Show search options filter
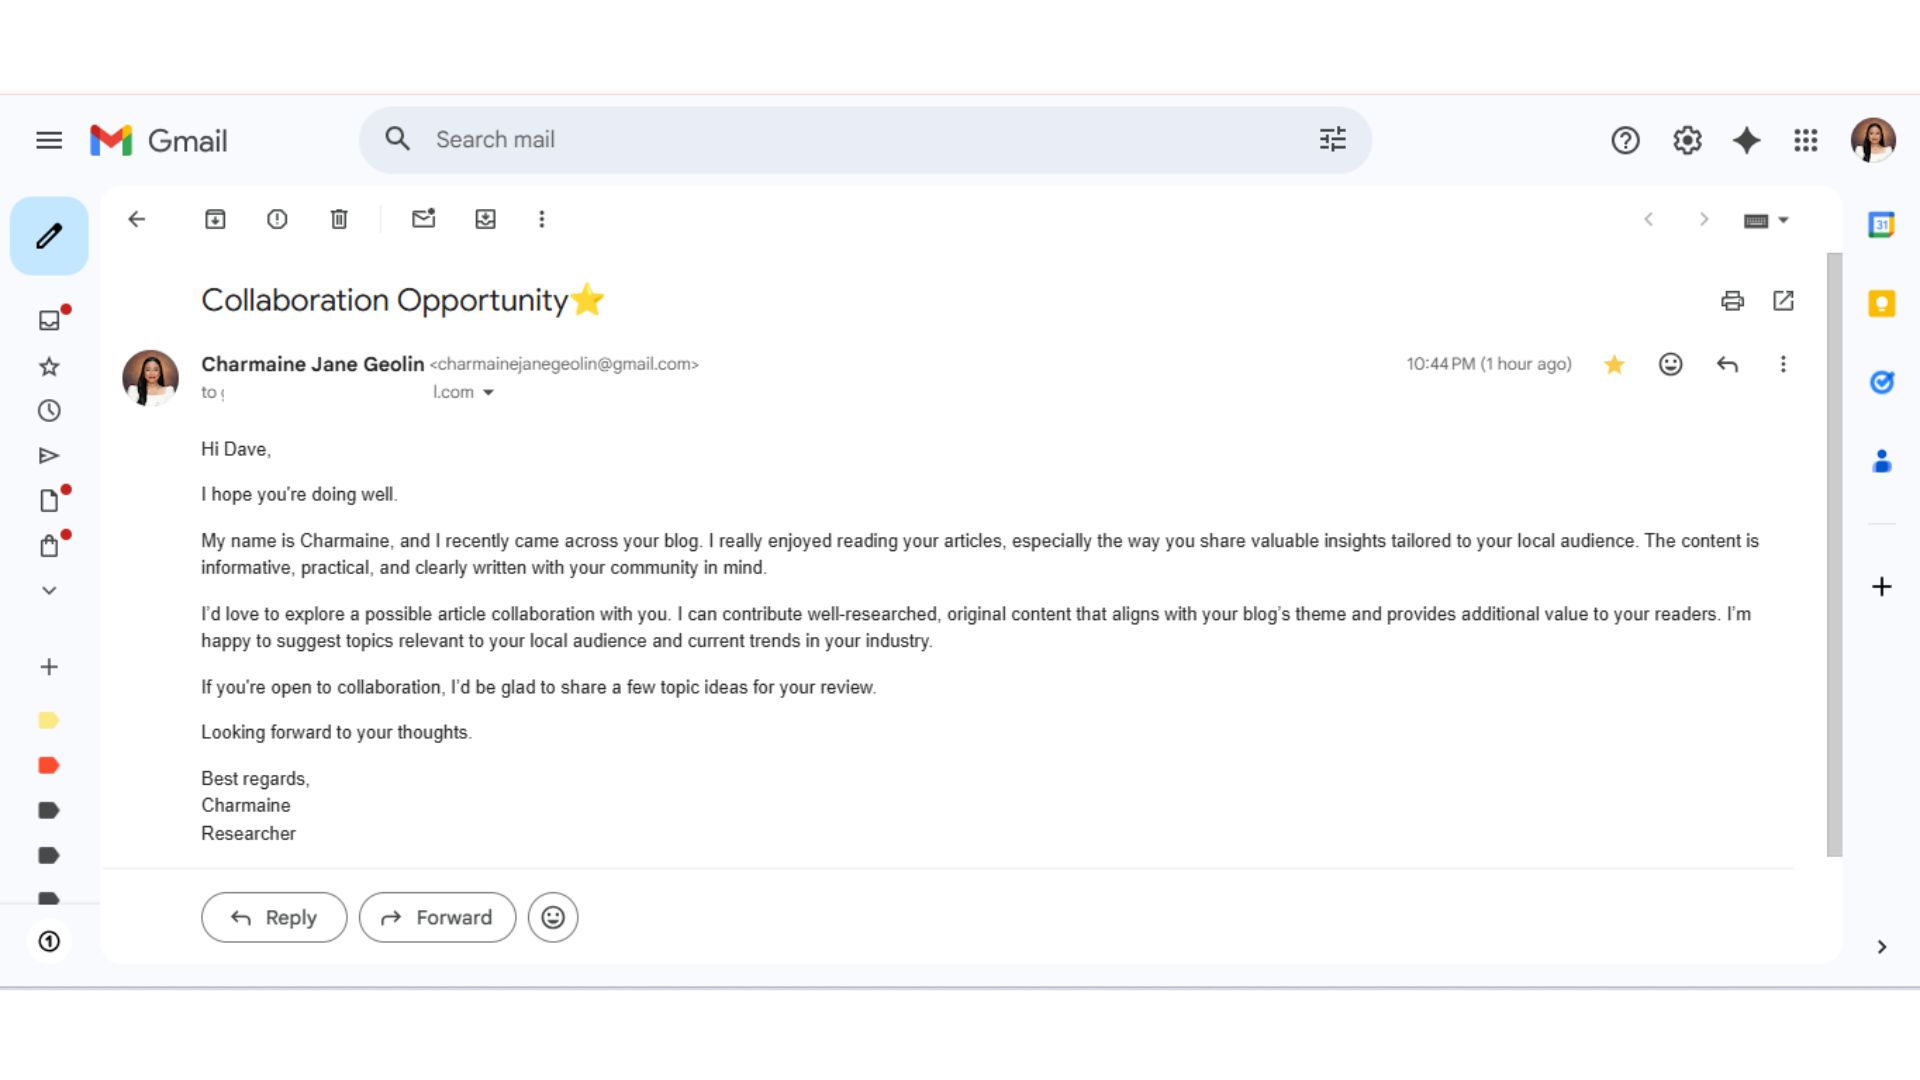This screenshot has width=1920, height=1080. (x=1332, y=140)
